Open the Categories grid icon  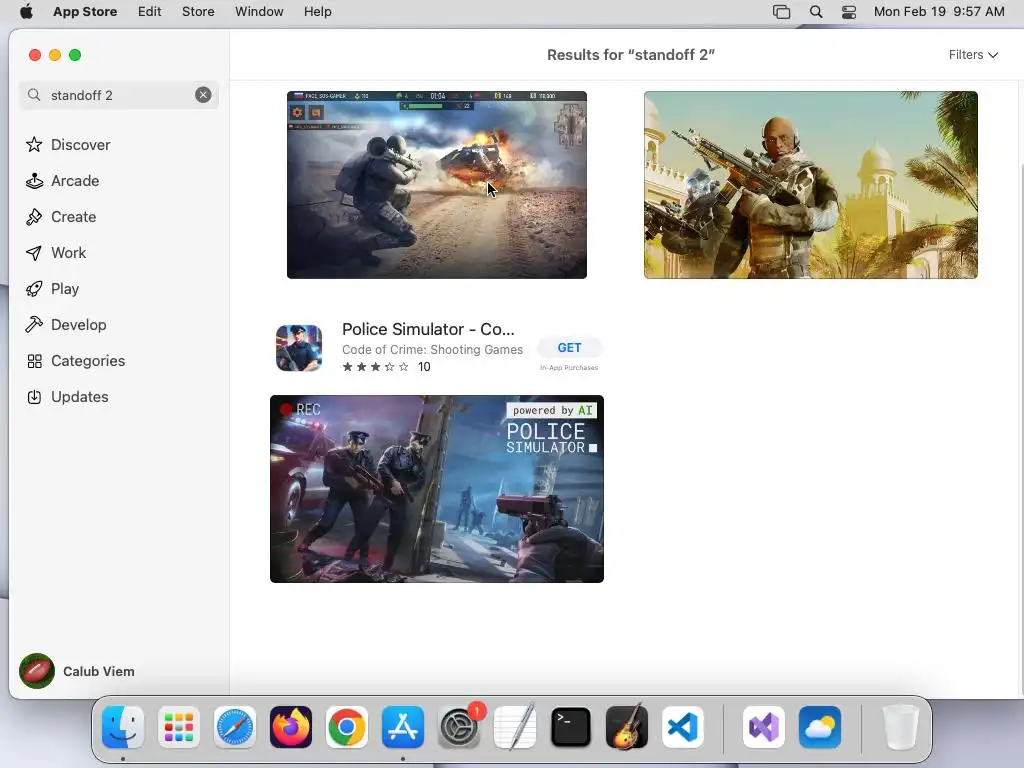click(34, 361)
